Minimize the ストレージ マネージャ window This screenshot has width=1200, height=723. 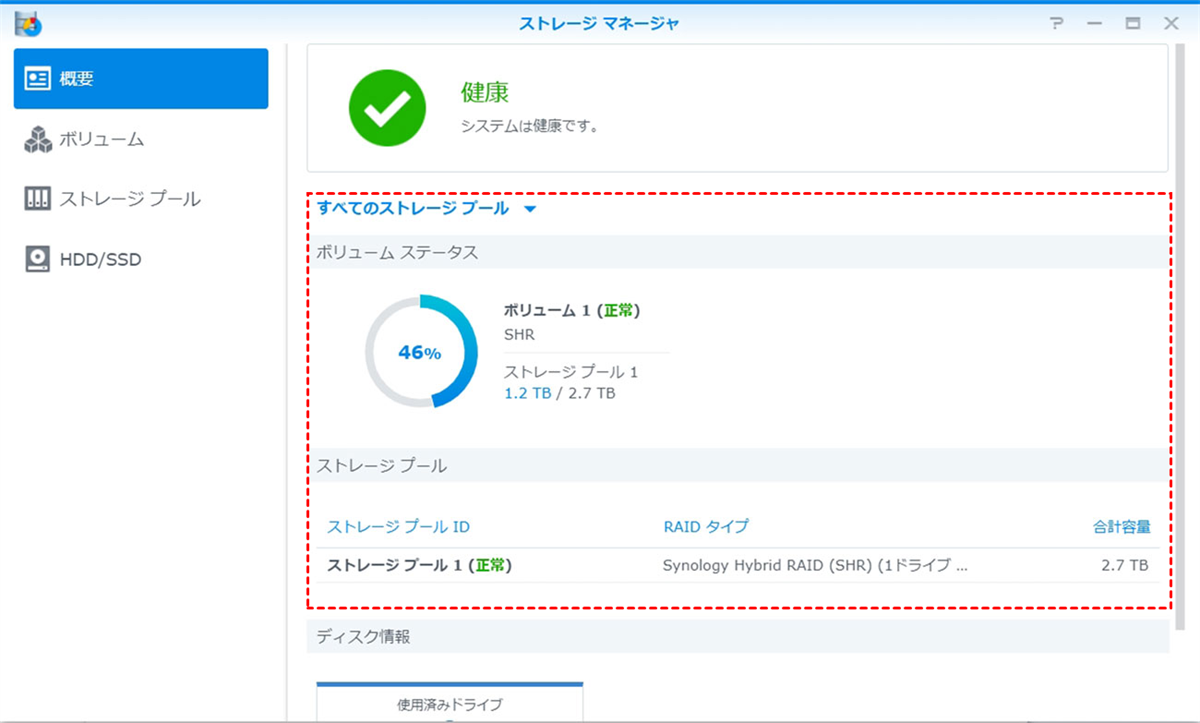coord(1095,23)
